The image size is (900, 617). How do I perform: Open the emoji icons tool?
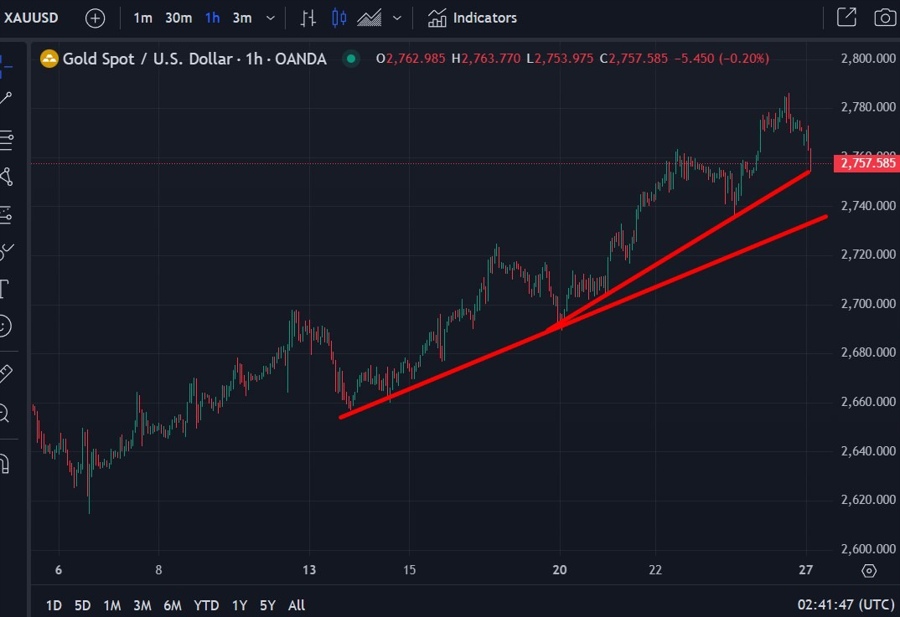click(x=5, y=326)
